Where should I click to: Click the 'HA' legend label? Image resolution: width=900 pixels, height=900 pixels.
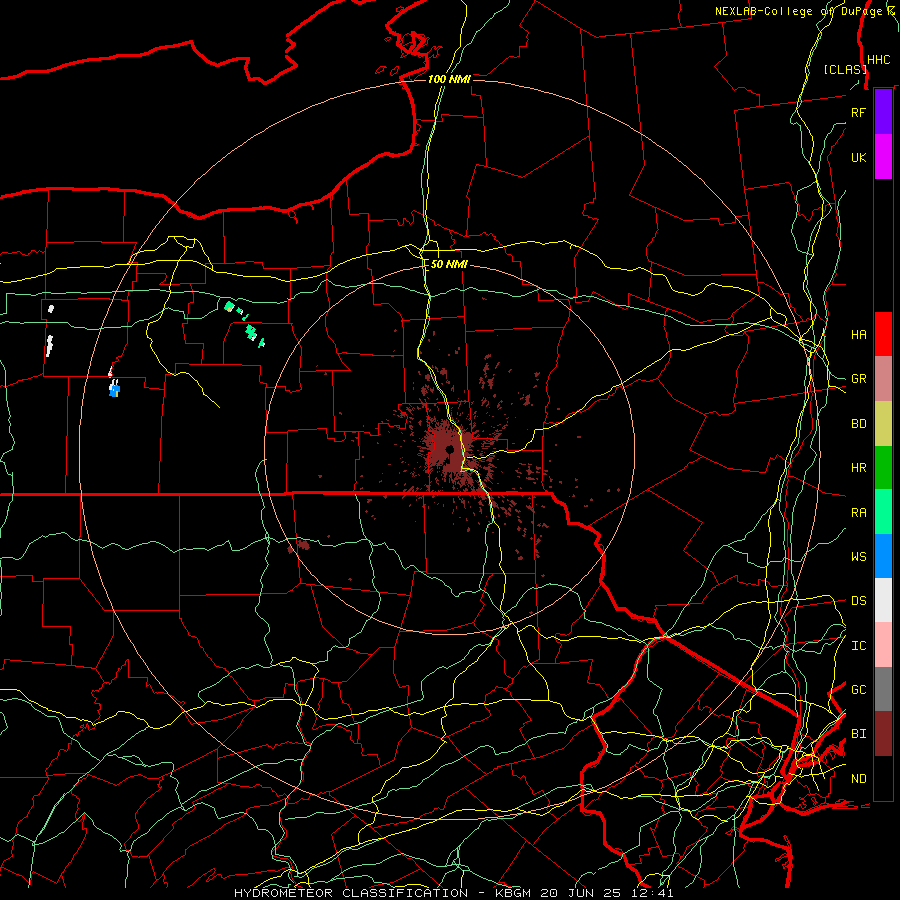[x=858, y=335]
